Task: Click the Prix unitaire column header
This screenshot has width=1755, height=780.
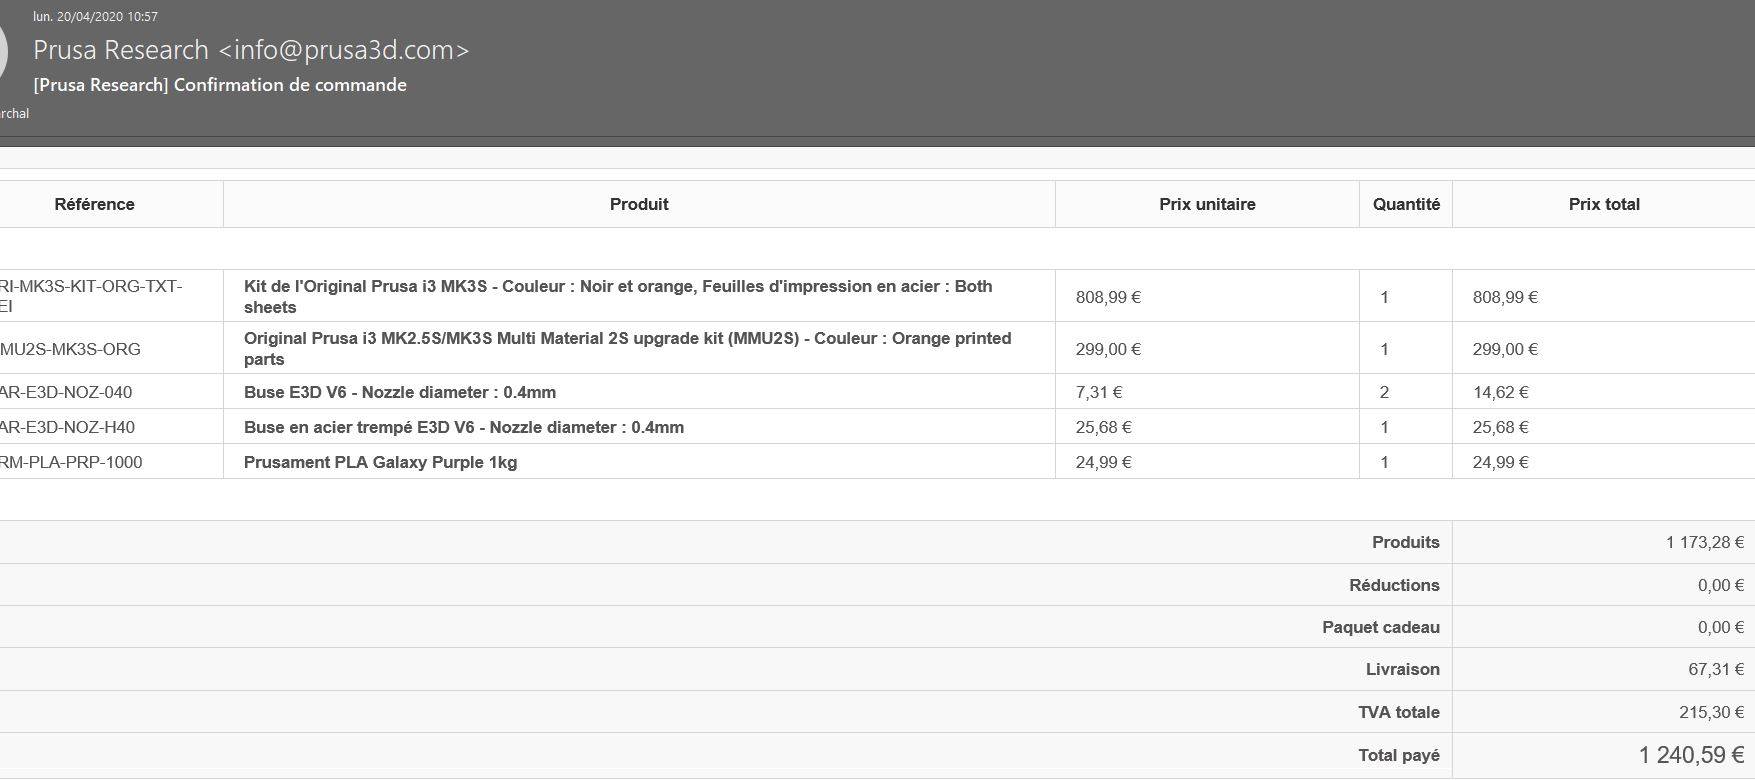Action: [1207, 204]
